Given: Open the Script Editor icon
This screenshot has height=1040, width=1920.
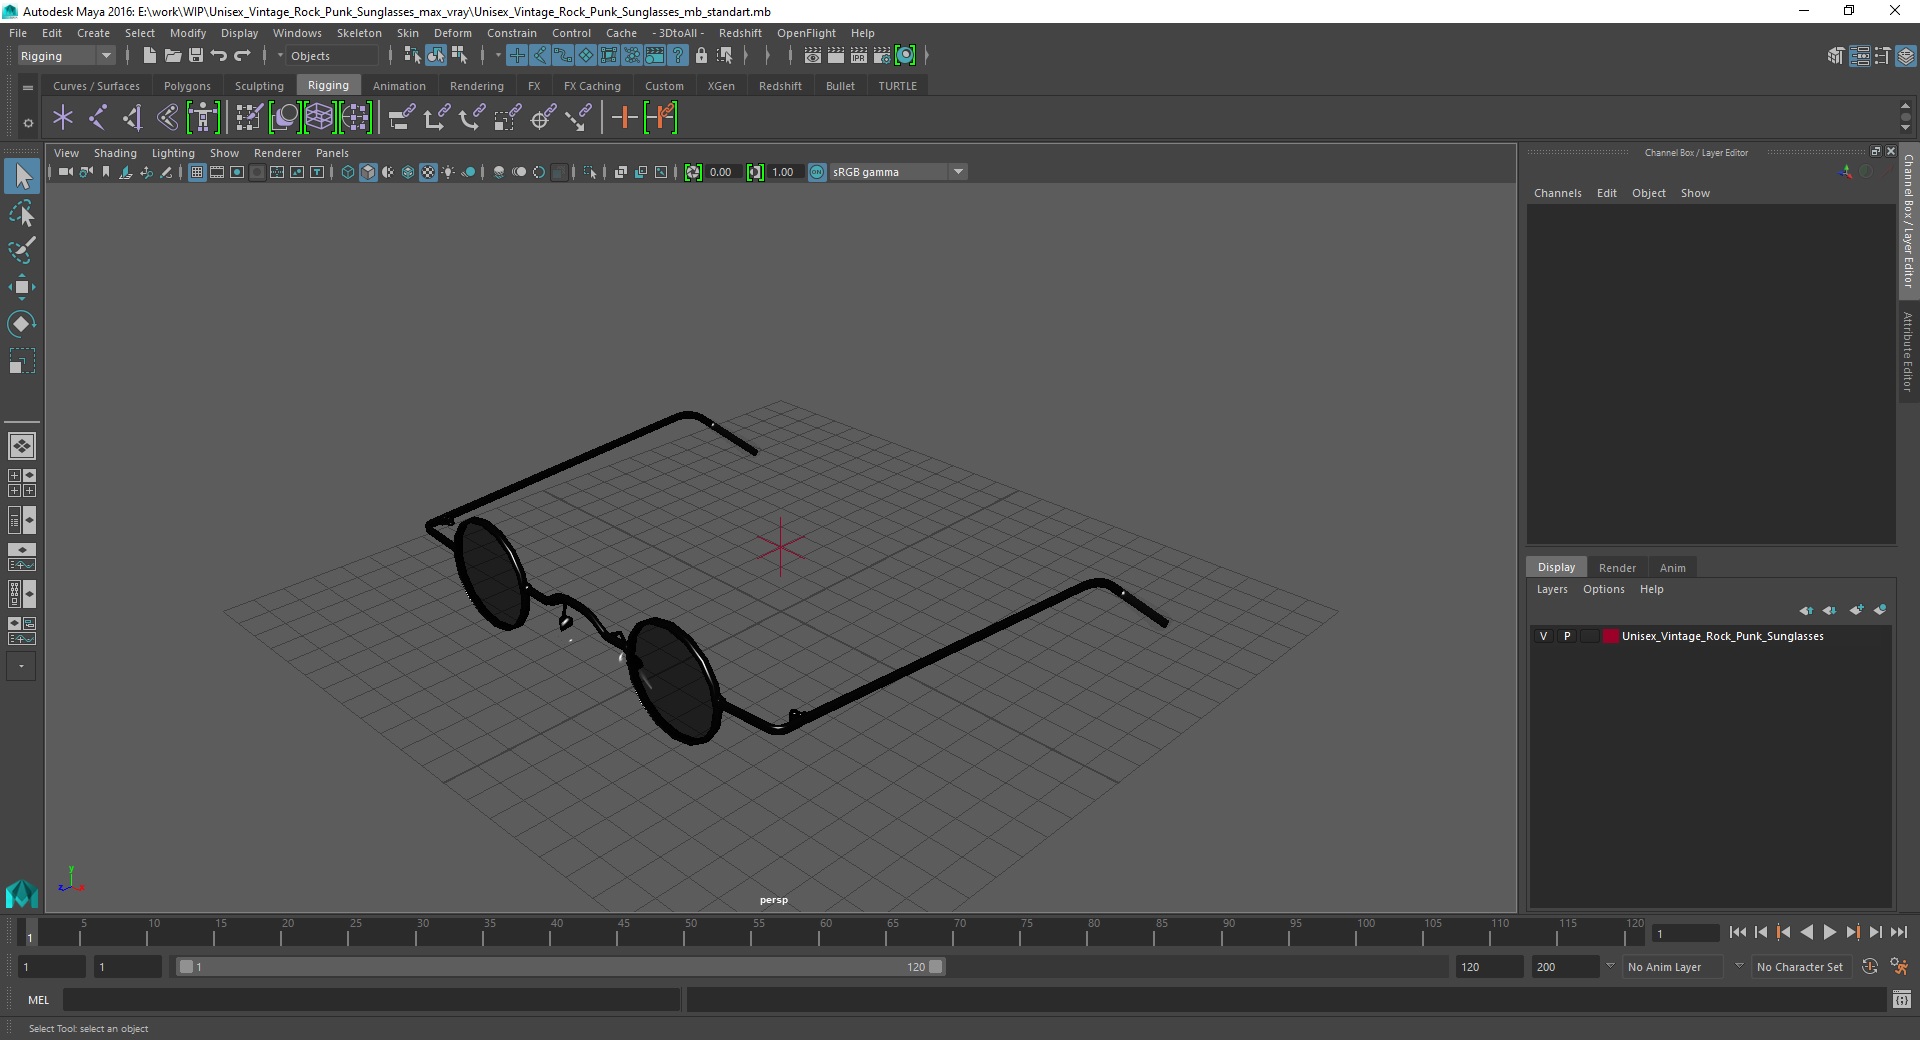Looking at the screenshot, I should (x=1901, y=999).
